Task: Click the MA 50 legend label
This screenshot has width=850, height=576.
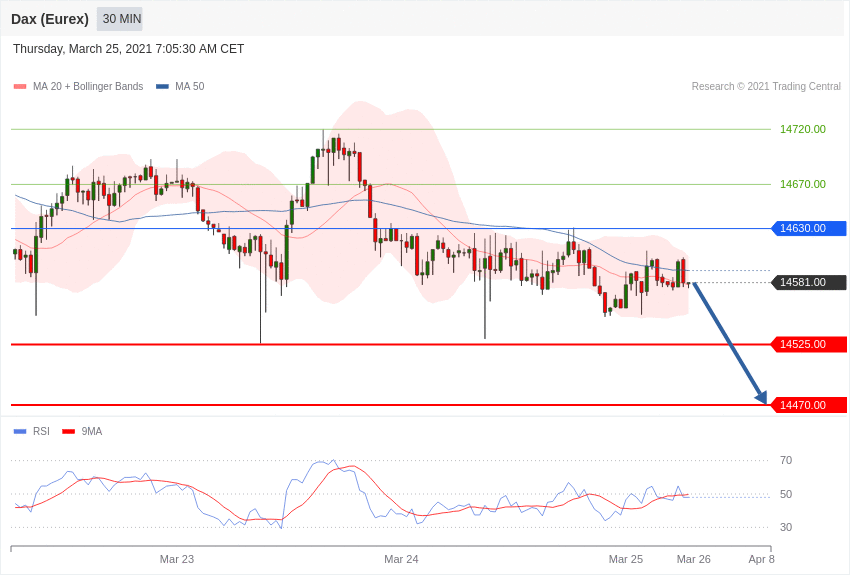Action: (190, 86)
